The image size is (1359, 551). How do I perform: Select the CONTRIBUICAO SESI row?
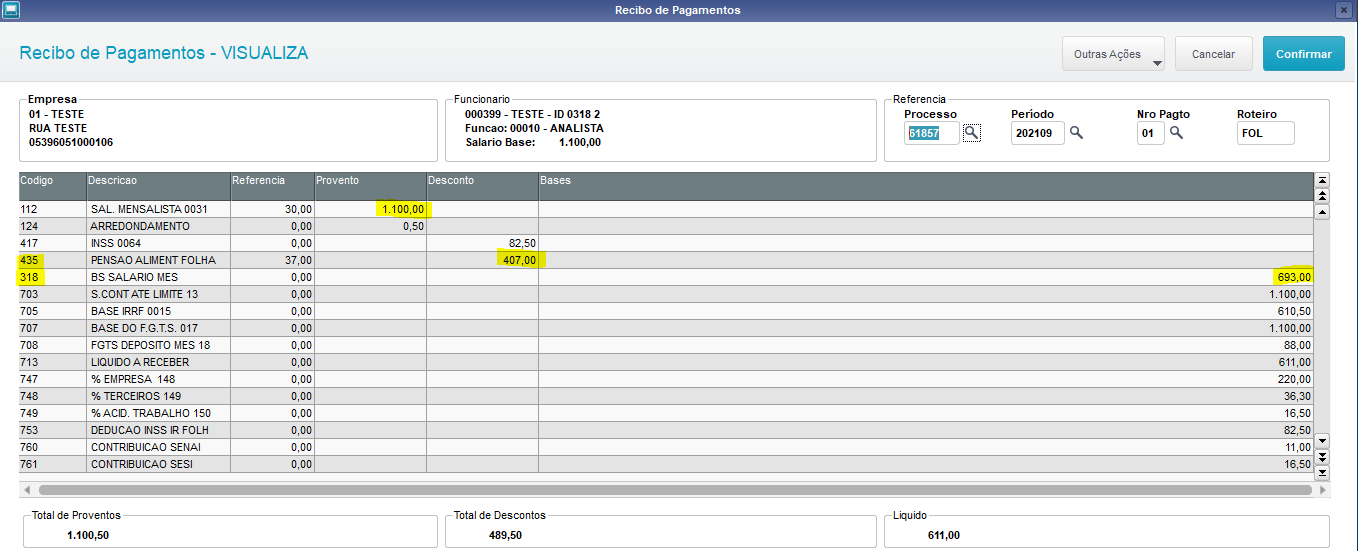pos(666,464)
